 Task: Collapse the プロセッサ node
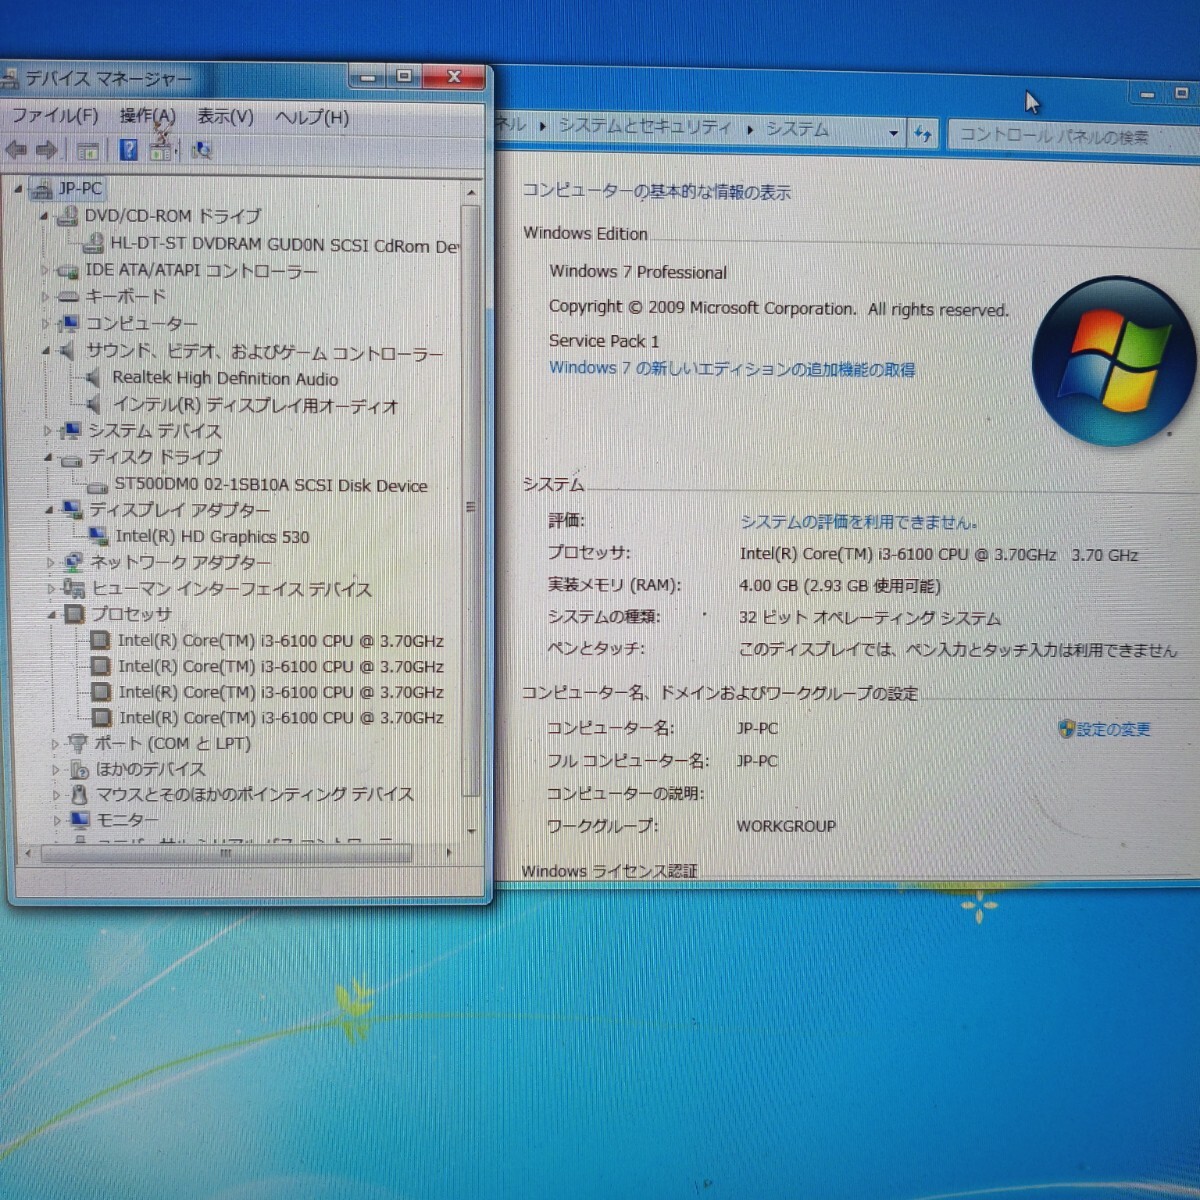coord(52,615)
